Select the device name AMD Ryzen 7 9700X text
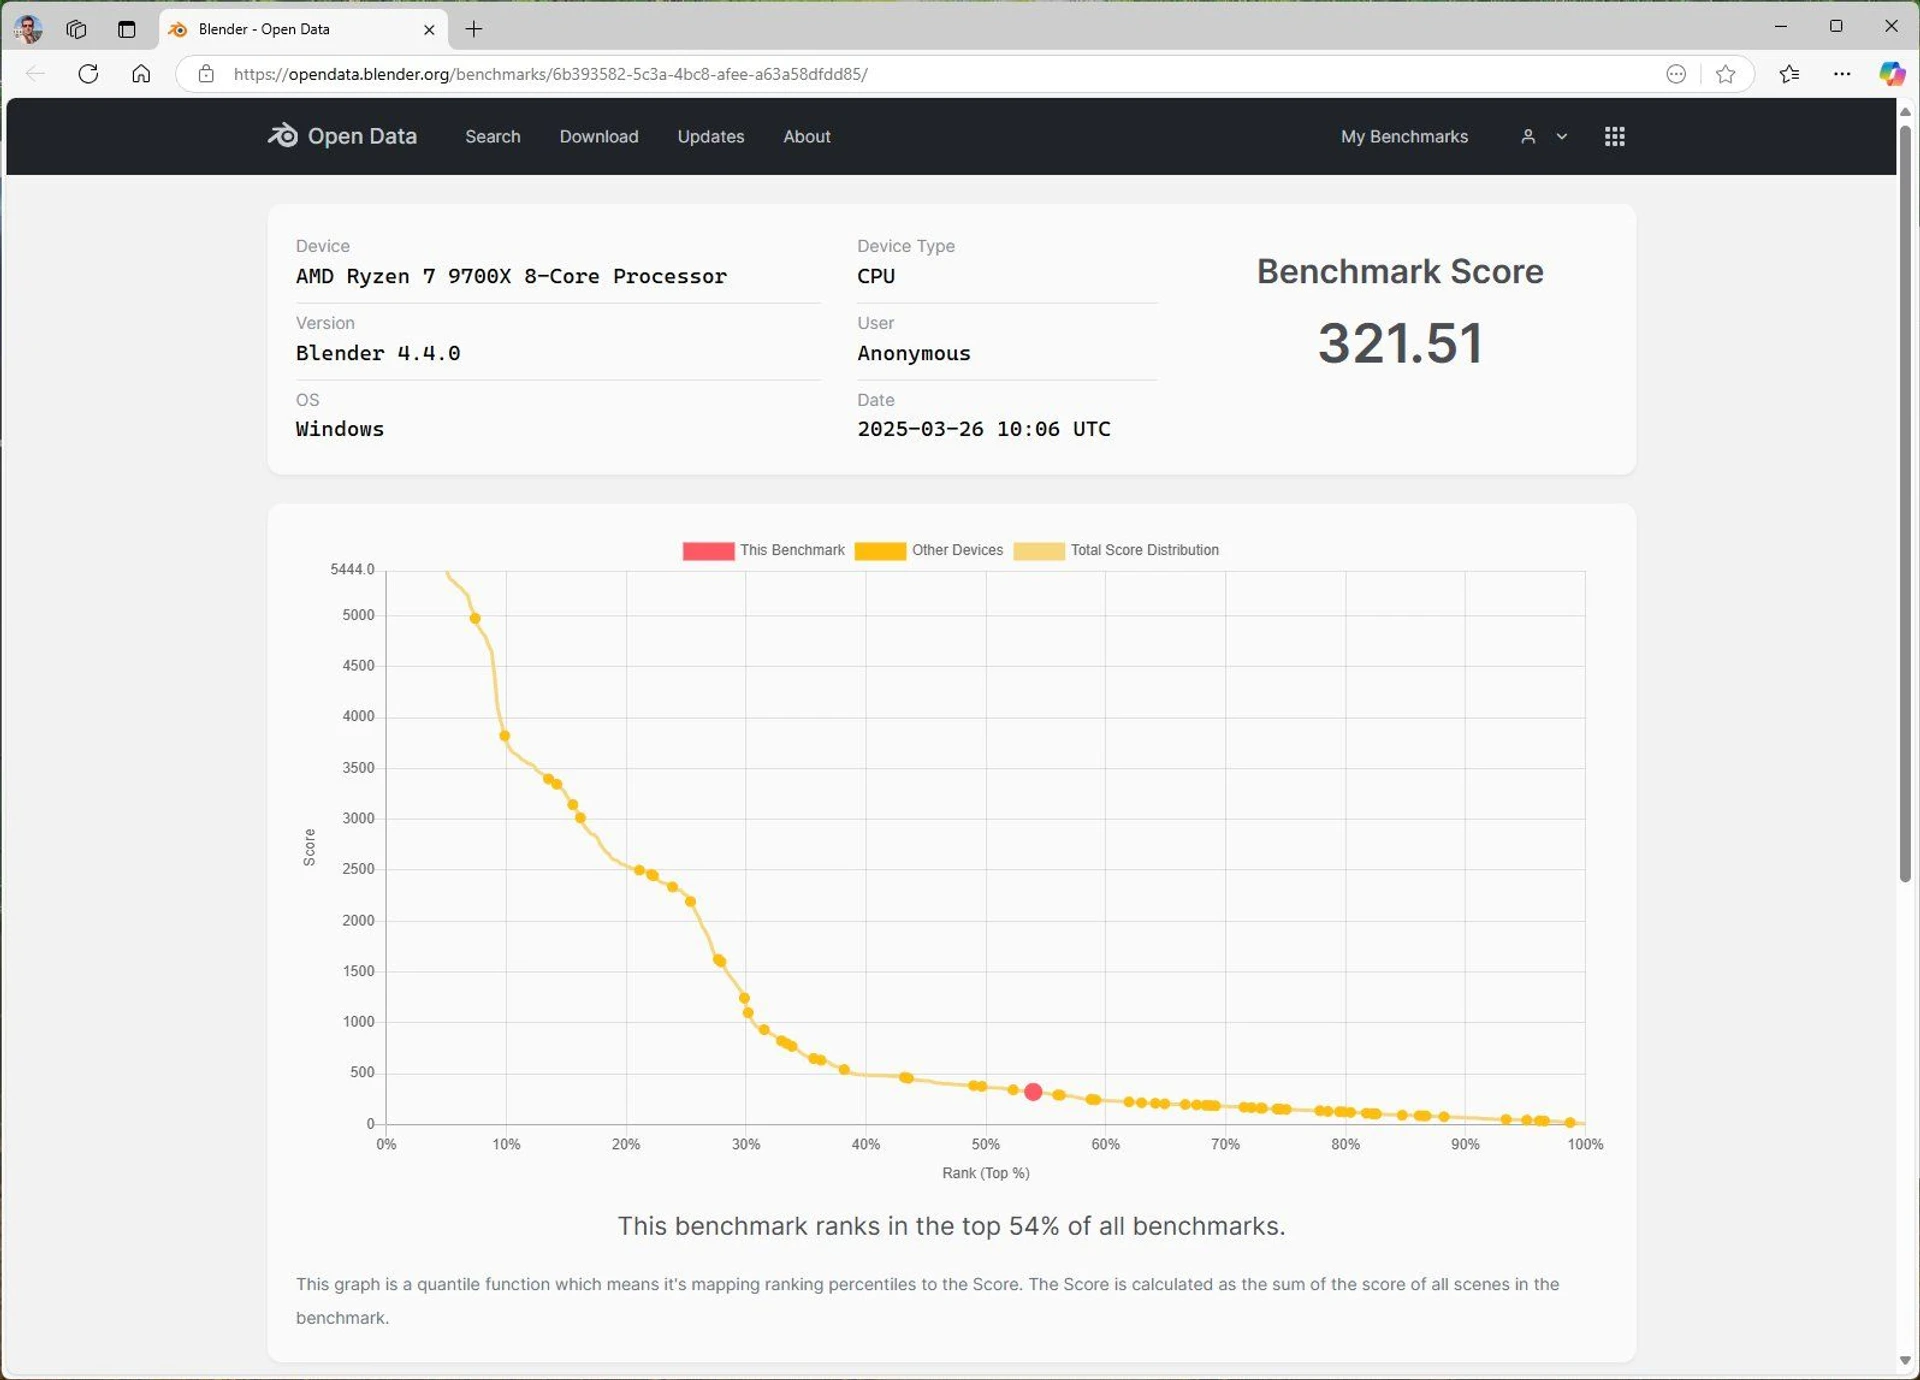Viewport: 1920px width, 1380px height. (511, 276)
